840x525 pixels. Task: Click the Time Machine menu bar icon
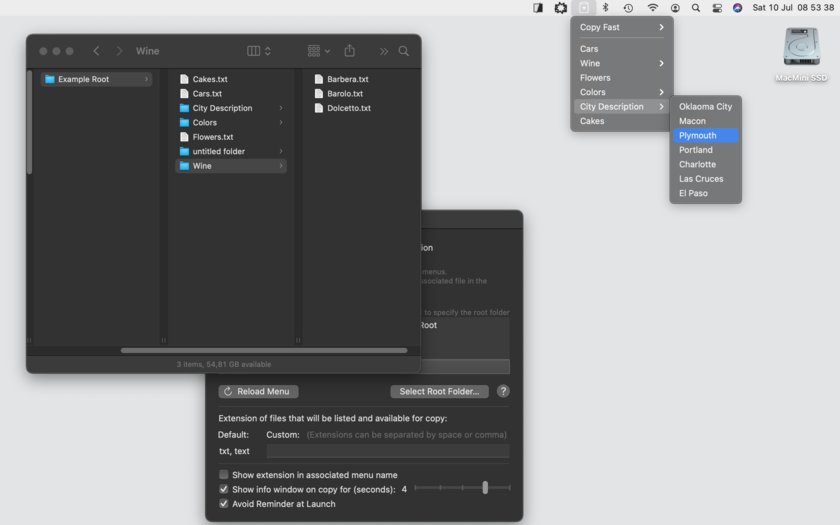click(x=628, y=8)
